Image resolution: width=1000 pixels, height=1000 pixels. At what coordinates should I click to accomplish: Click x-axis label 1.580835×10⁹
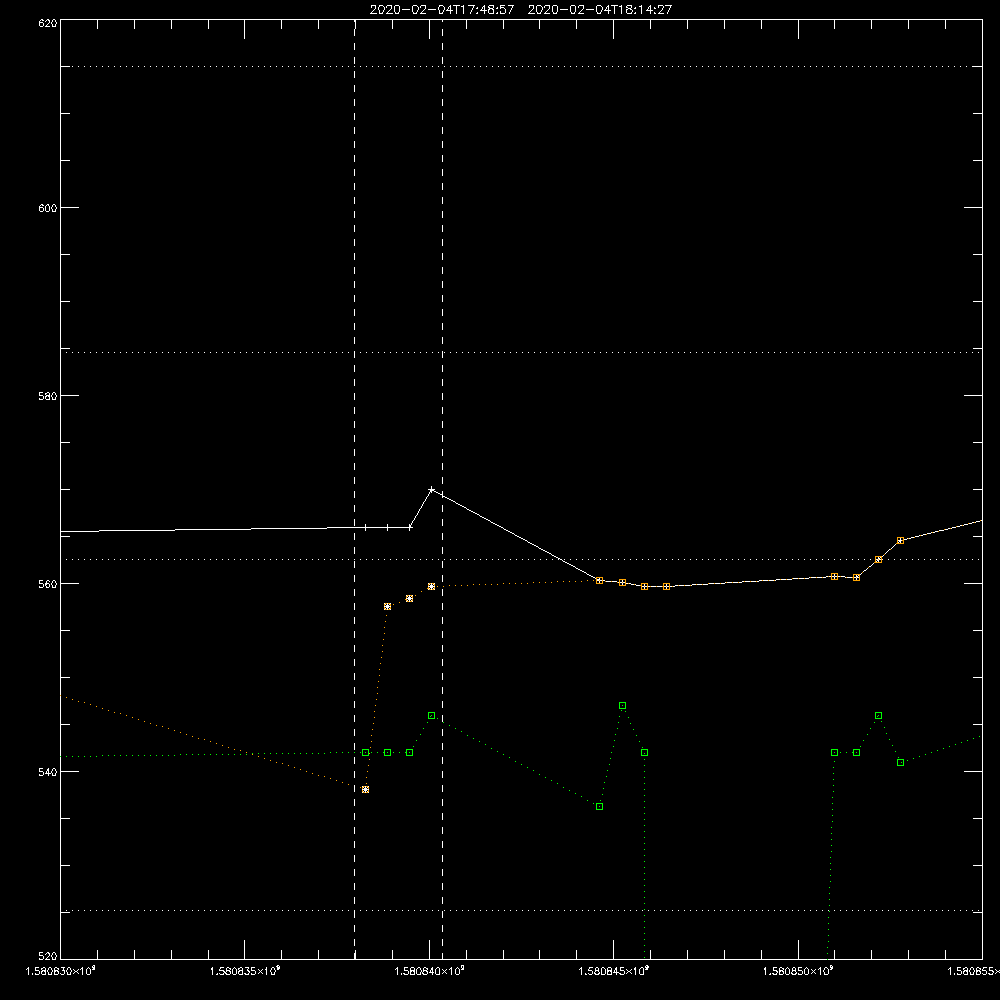(245, 971)
